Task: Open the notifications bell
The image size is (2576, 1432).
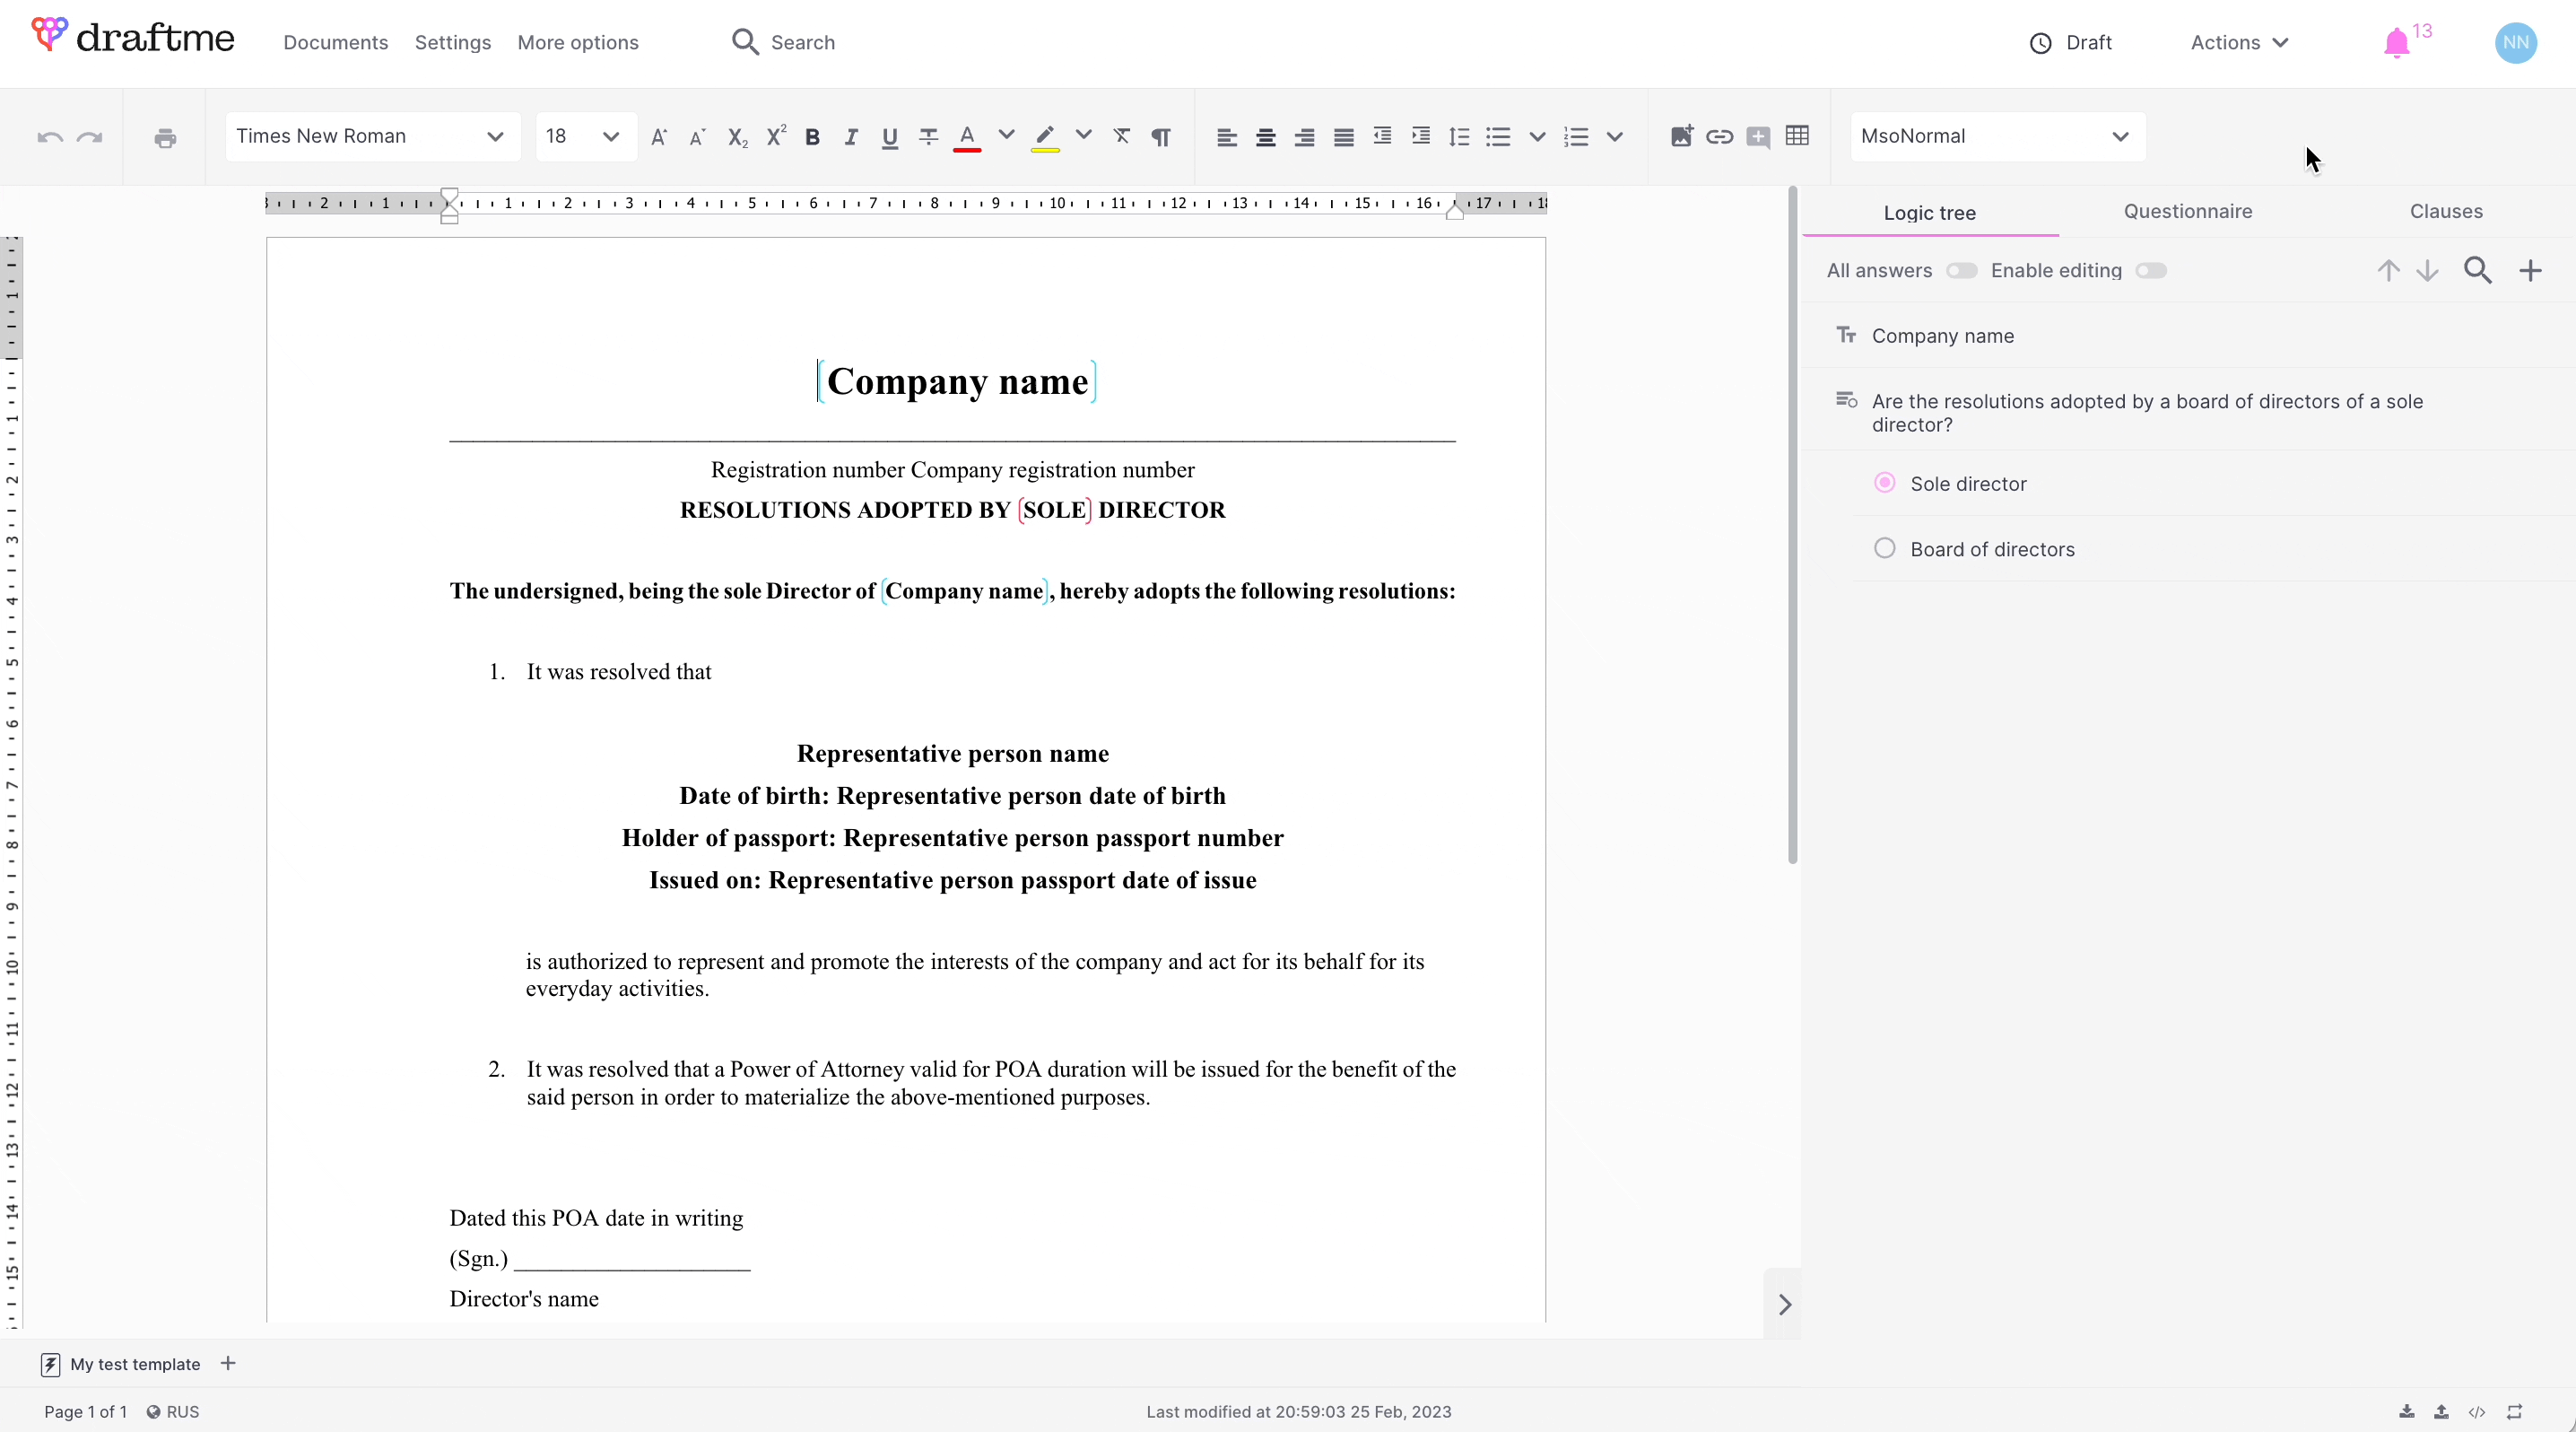Action: point(2396,43)
